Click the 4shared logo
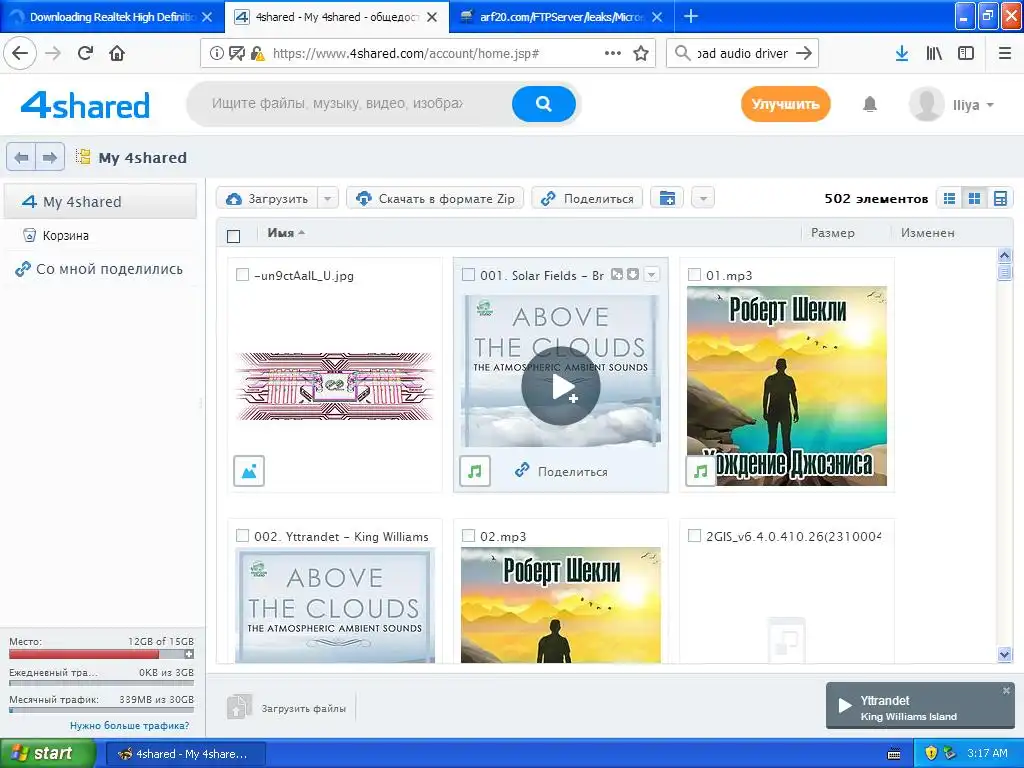This screenshot has width=1024, height=768. tap(85, 105)
